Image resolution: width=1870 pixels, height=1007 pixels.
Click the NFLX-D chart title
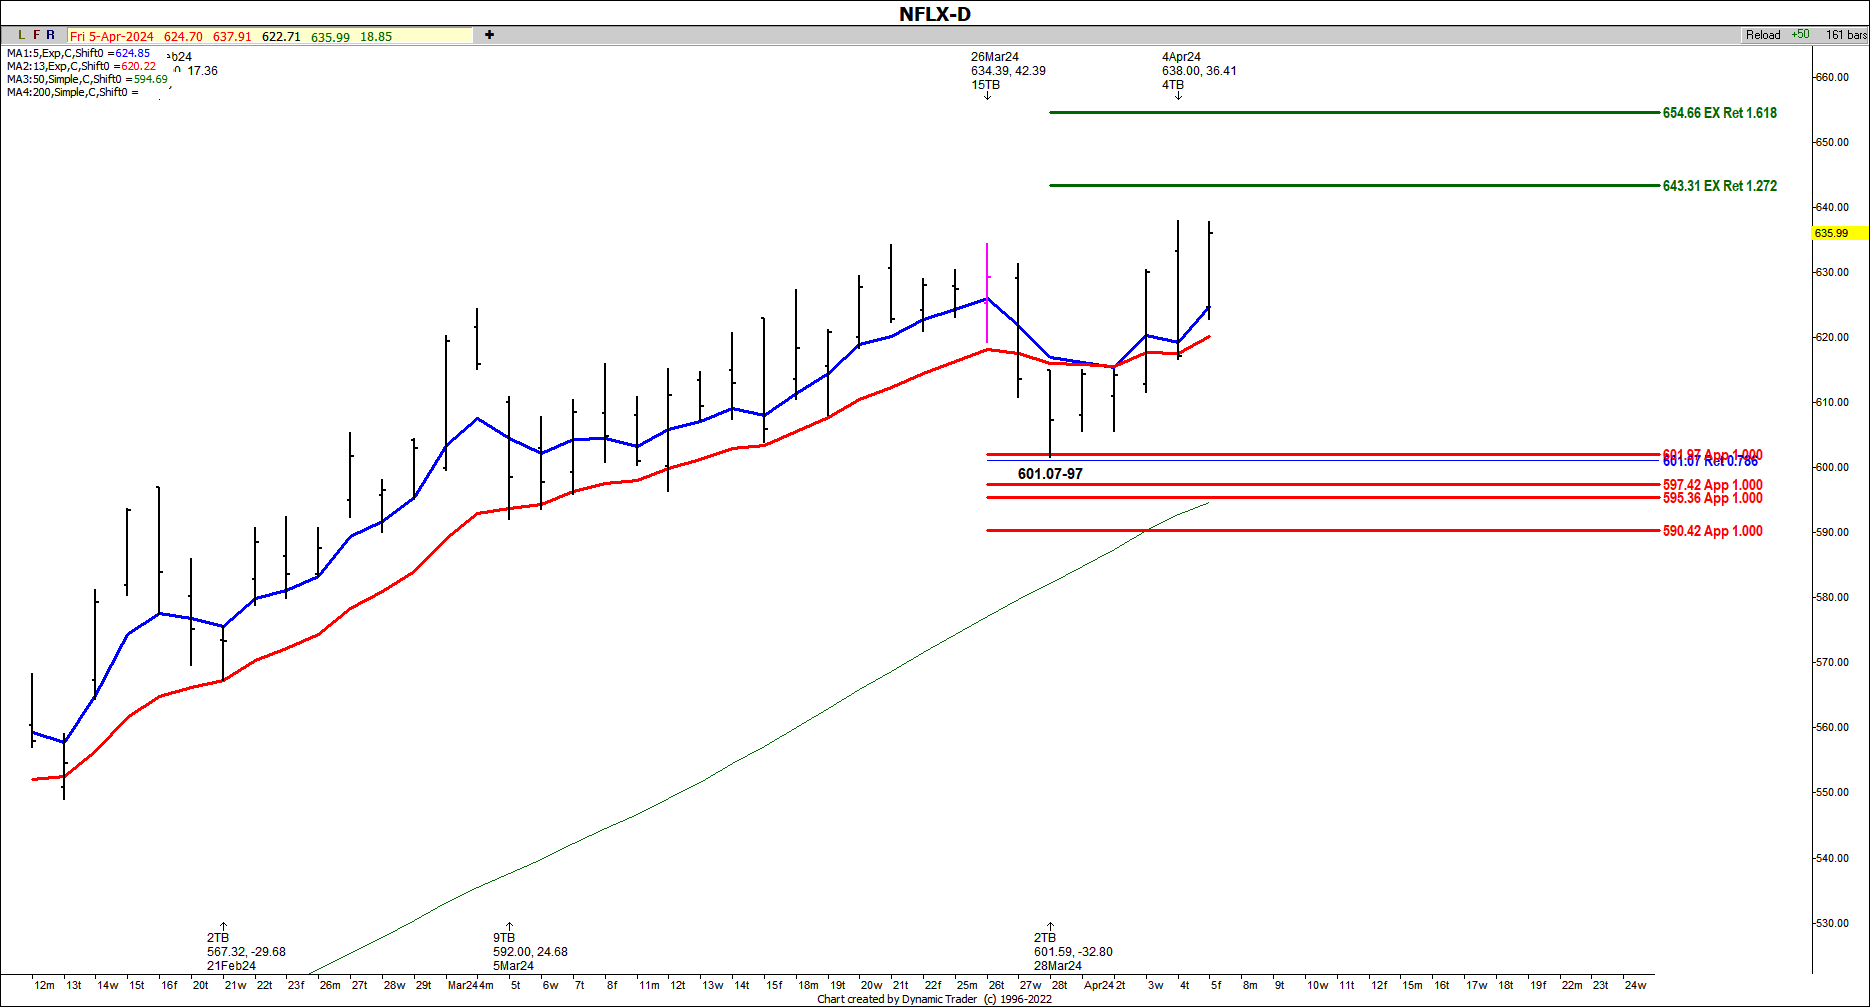(x=934, y=14)
